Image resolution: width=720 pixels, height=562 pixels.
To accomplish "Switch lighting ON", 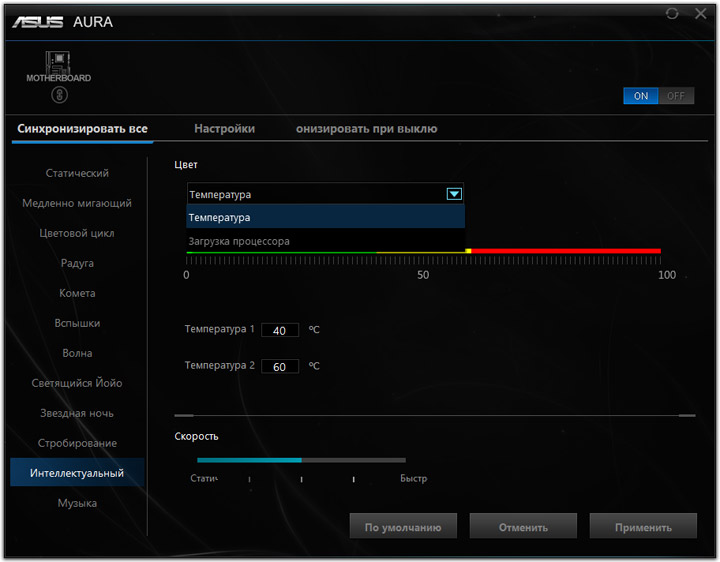I will [641, 96].
